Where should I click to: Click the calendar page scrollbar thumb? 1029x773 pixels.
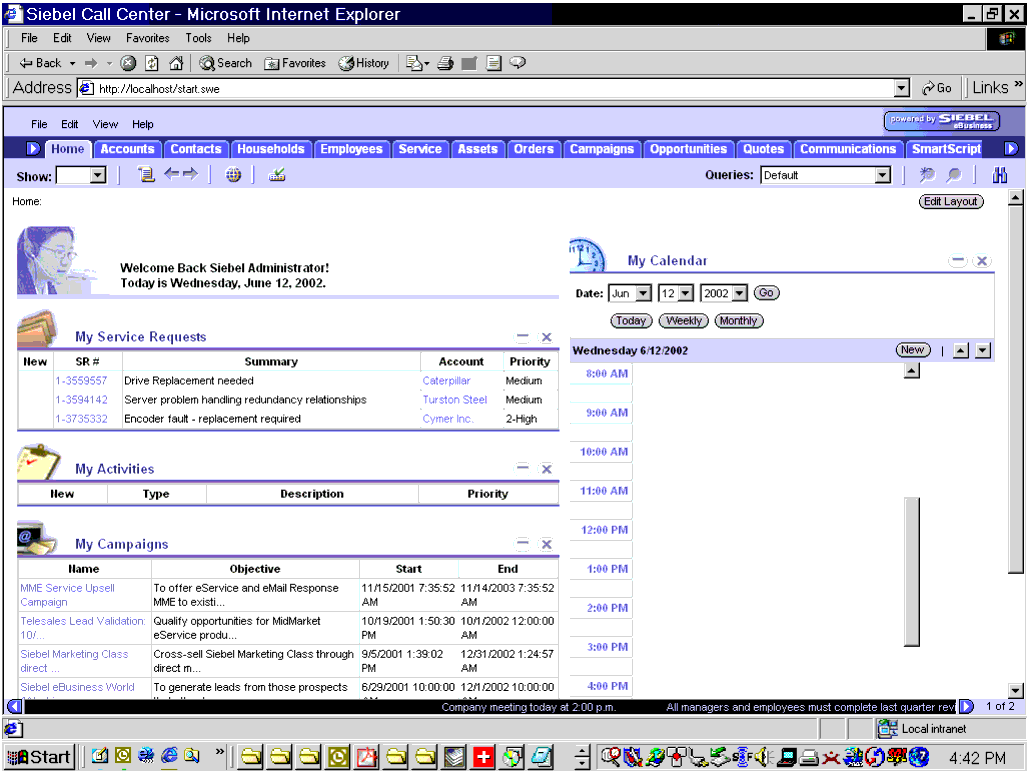point(912,572)
